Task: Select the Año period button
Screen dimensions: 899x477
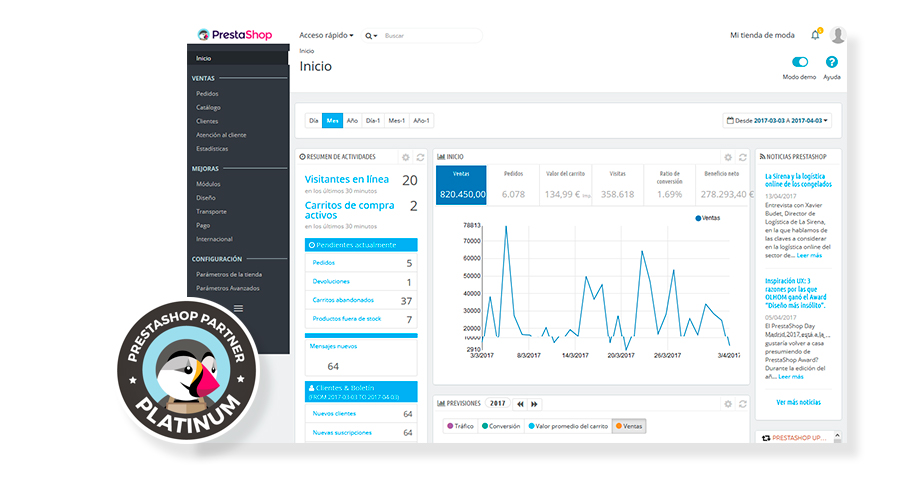Action: pos(352,120)
